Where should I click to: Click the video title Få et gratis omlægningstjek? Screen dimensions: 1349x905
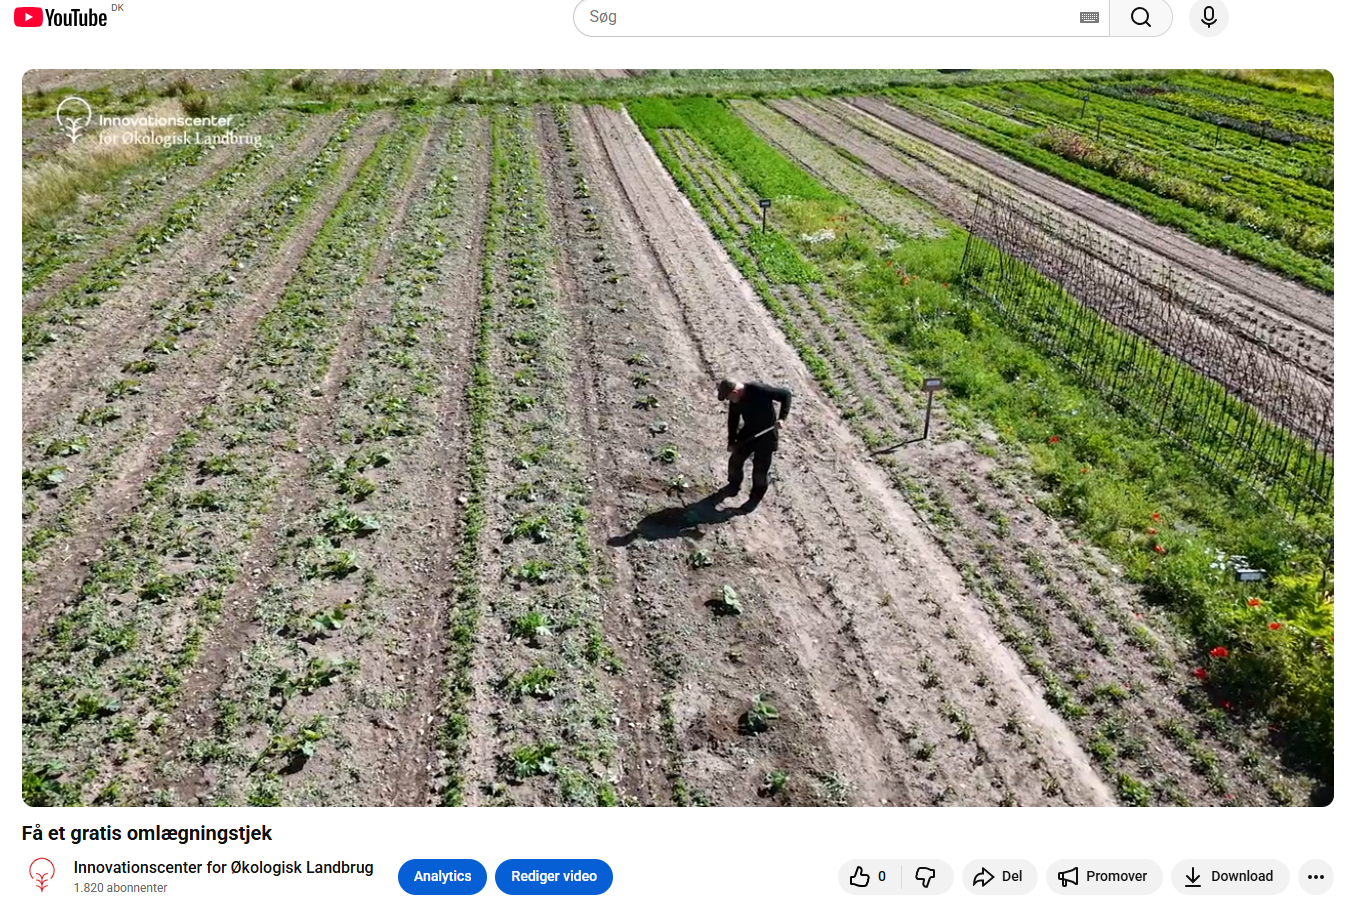[147, 833]
